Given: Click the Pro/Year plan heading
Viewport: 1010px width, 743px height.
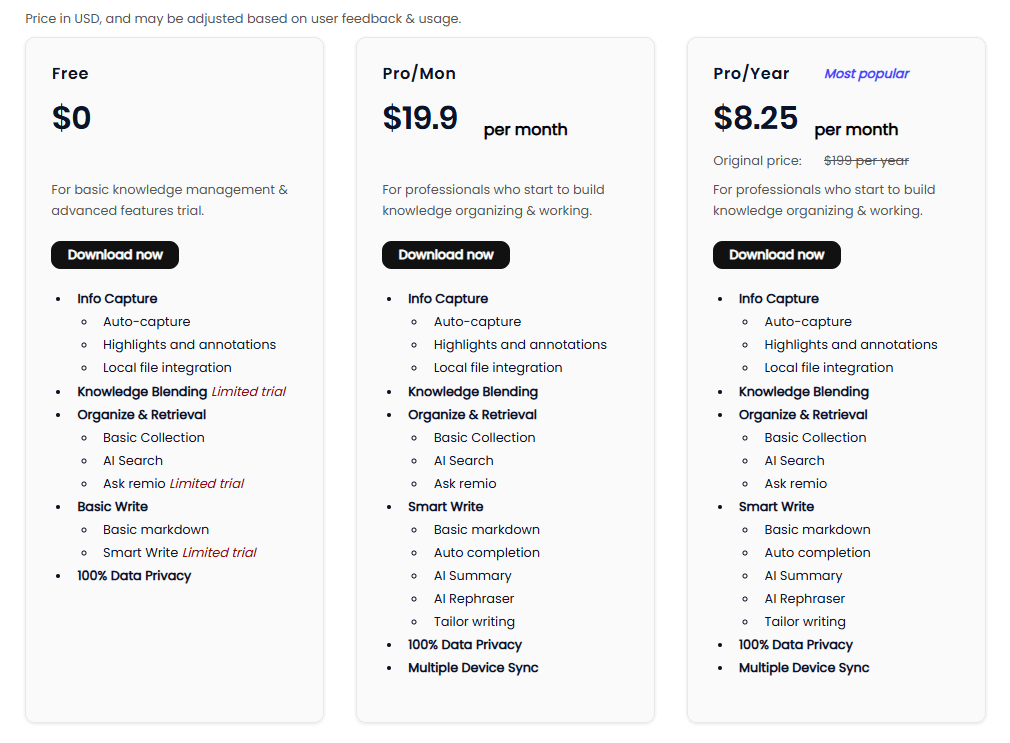Looking at the screenshot, I should [751, 73].
